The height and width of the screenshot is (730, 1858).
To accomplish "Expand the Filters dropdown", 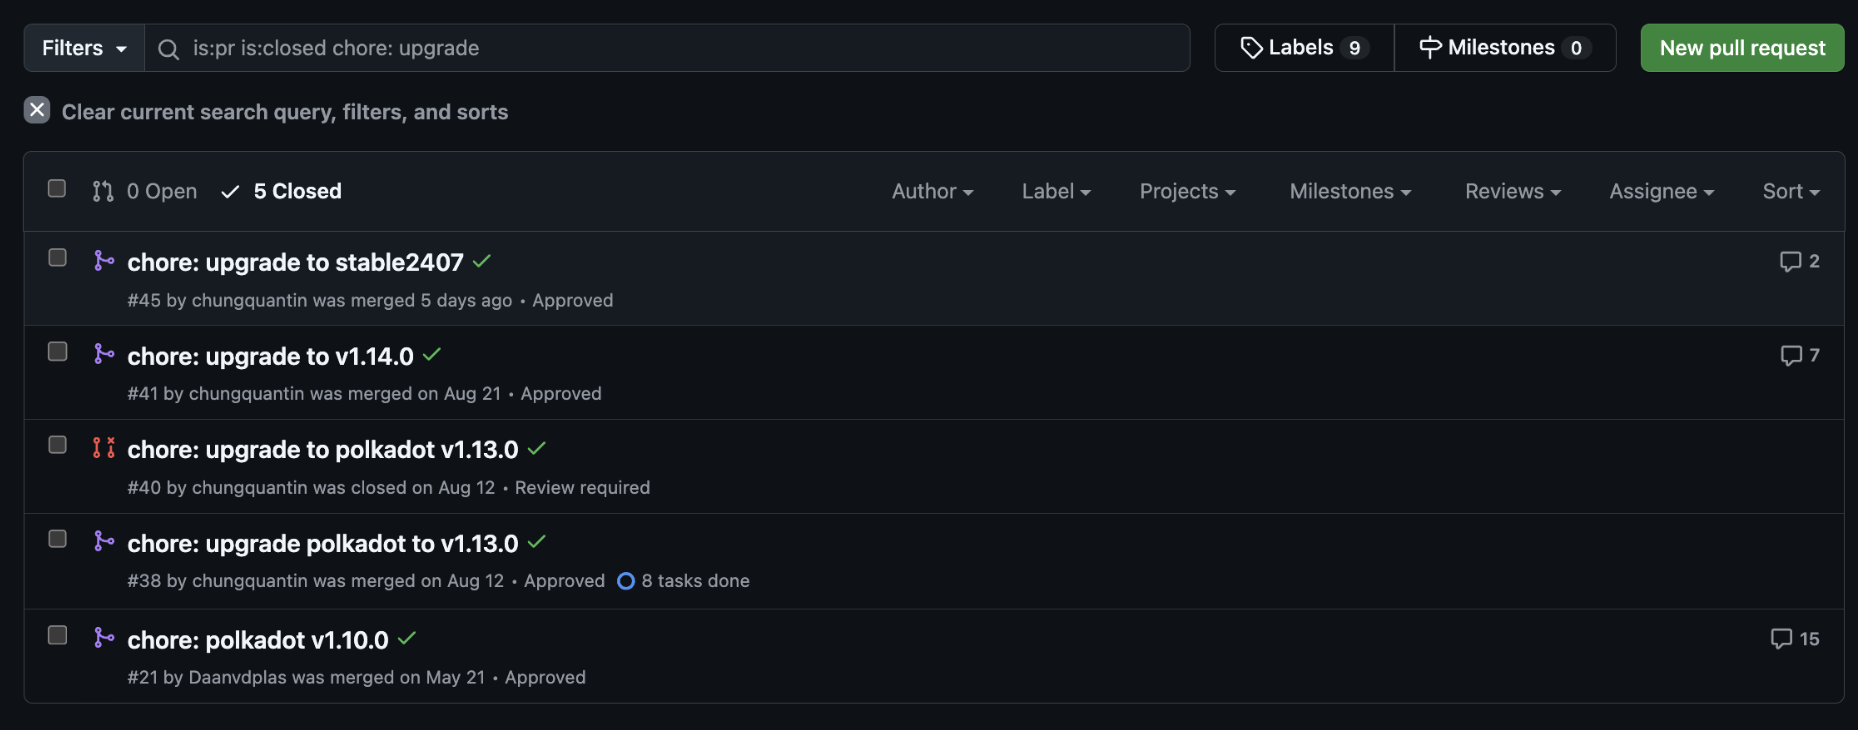I will (84, 48).
